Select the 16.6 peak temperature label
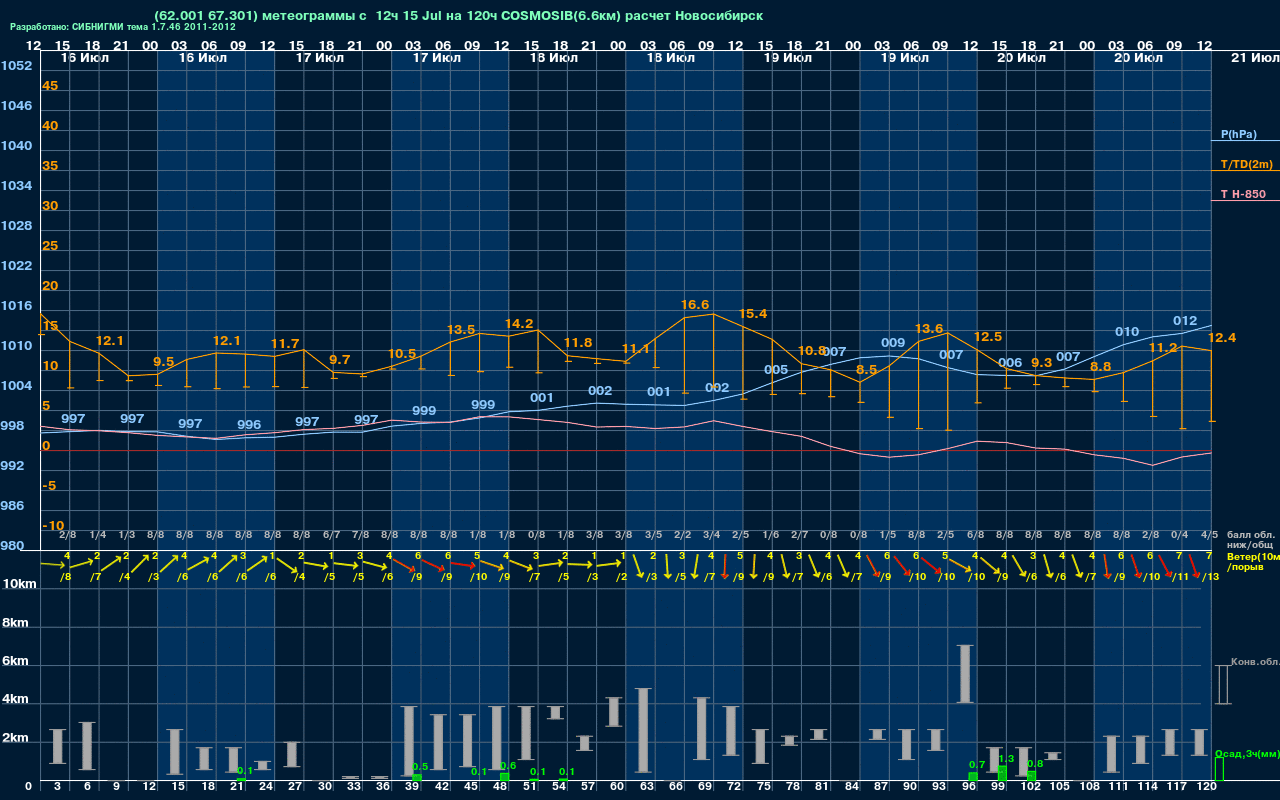The height and width of the screenshot is (800, 1280). [x=694, y=305]
